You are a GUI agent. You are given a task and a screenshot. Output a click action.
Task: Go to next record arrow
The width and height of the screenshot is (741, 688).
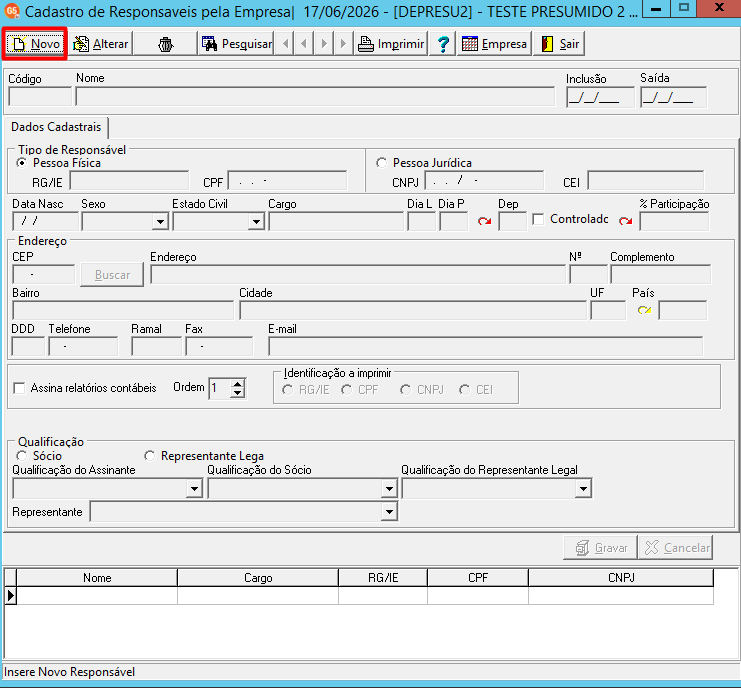tap(324, 44)
